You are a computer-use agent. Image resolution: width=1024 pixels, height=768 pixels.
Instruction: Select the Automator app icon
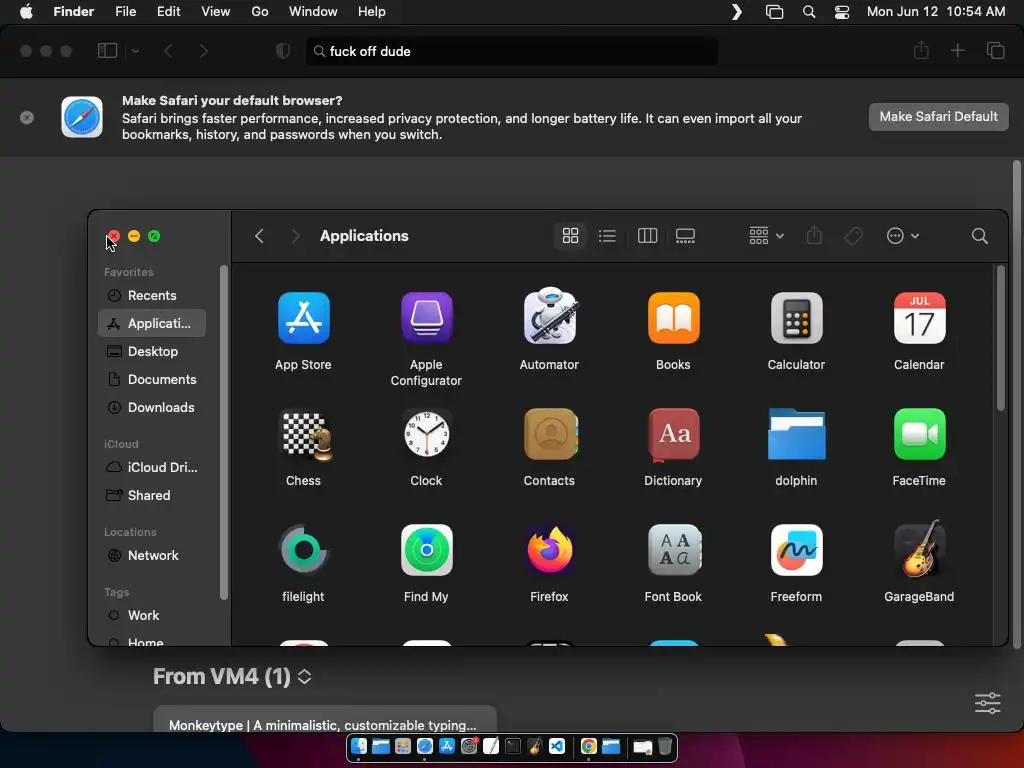(x=549, y=316)
